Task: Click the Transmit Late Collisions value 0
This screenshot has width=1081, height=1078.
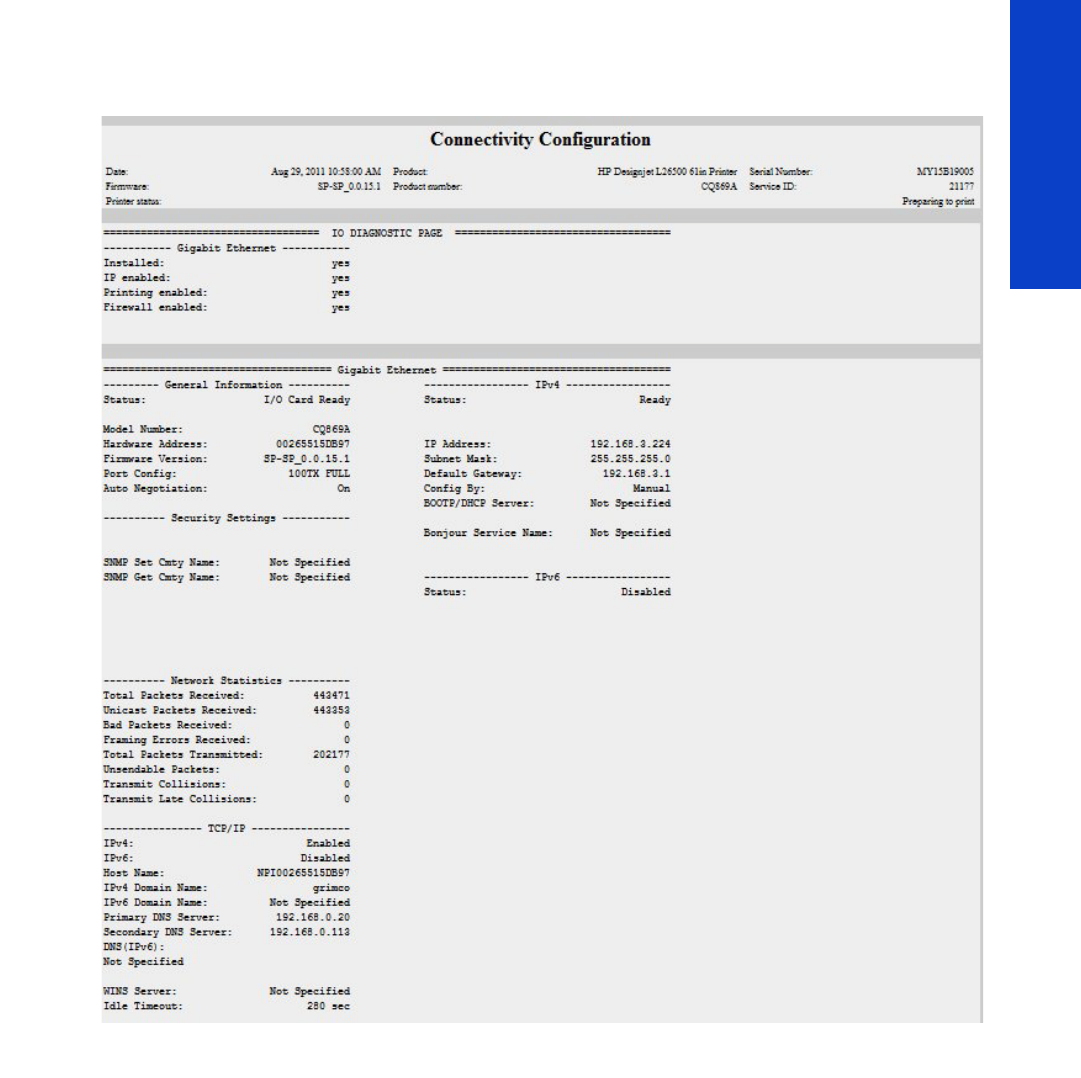Action: (347, 799)
